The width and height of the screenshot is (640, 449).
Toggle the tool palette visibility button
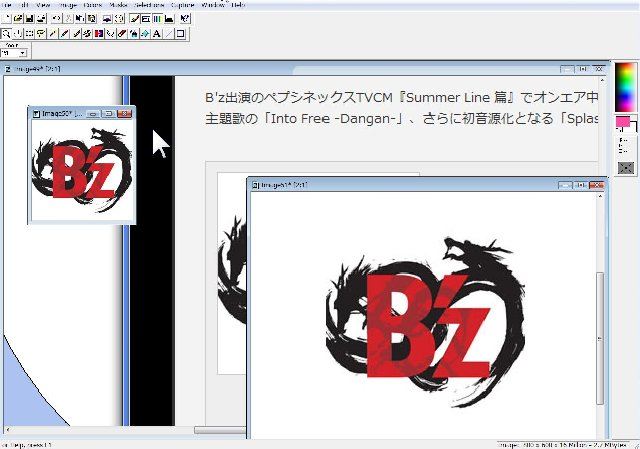point(134,18)
